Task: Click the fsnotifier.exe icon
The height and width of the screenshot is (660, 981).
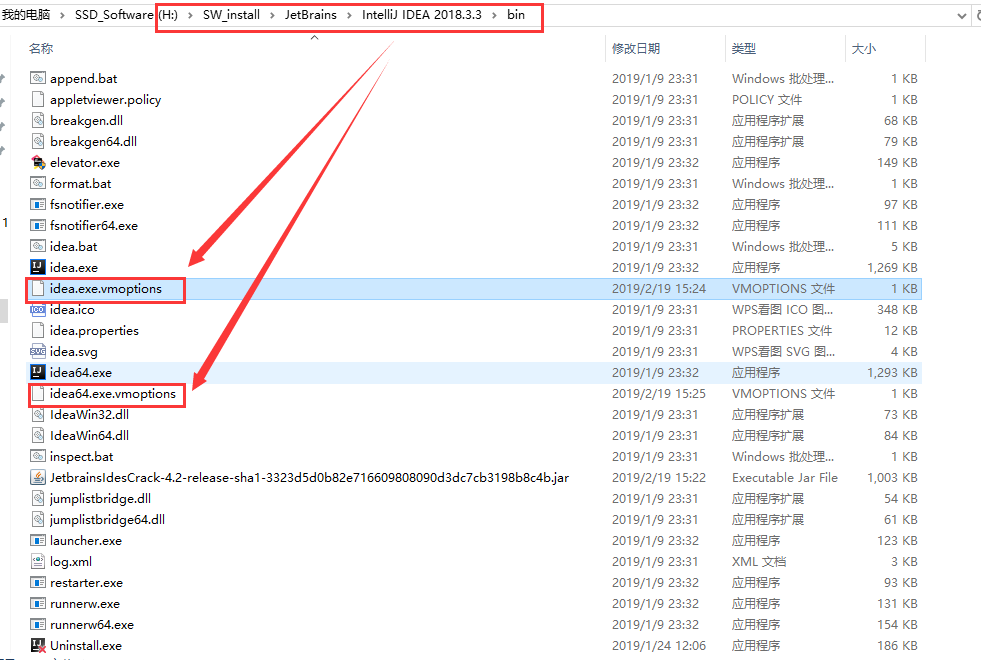Action: click(38, 205)
